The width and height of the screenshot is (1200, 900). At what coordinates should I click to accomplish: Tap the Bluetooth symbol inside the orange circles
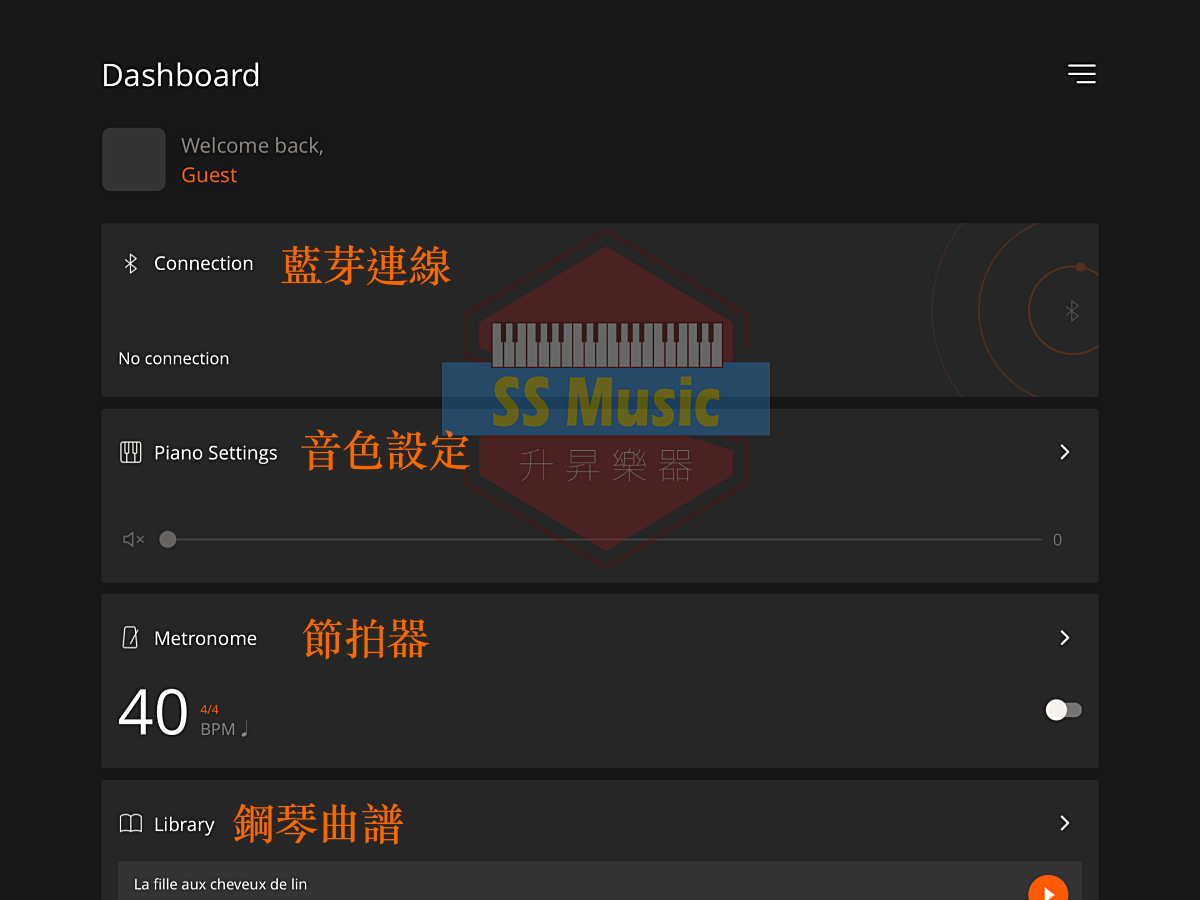pyautogui.click(x=1072, y=311)
